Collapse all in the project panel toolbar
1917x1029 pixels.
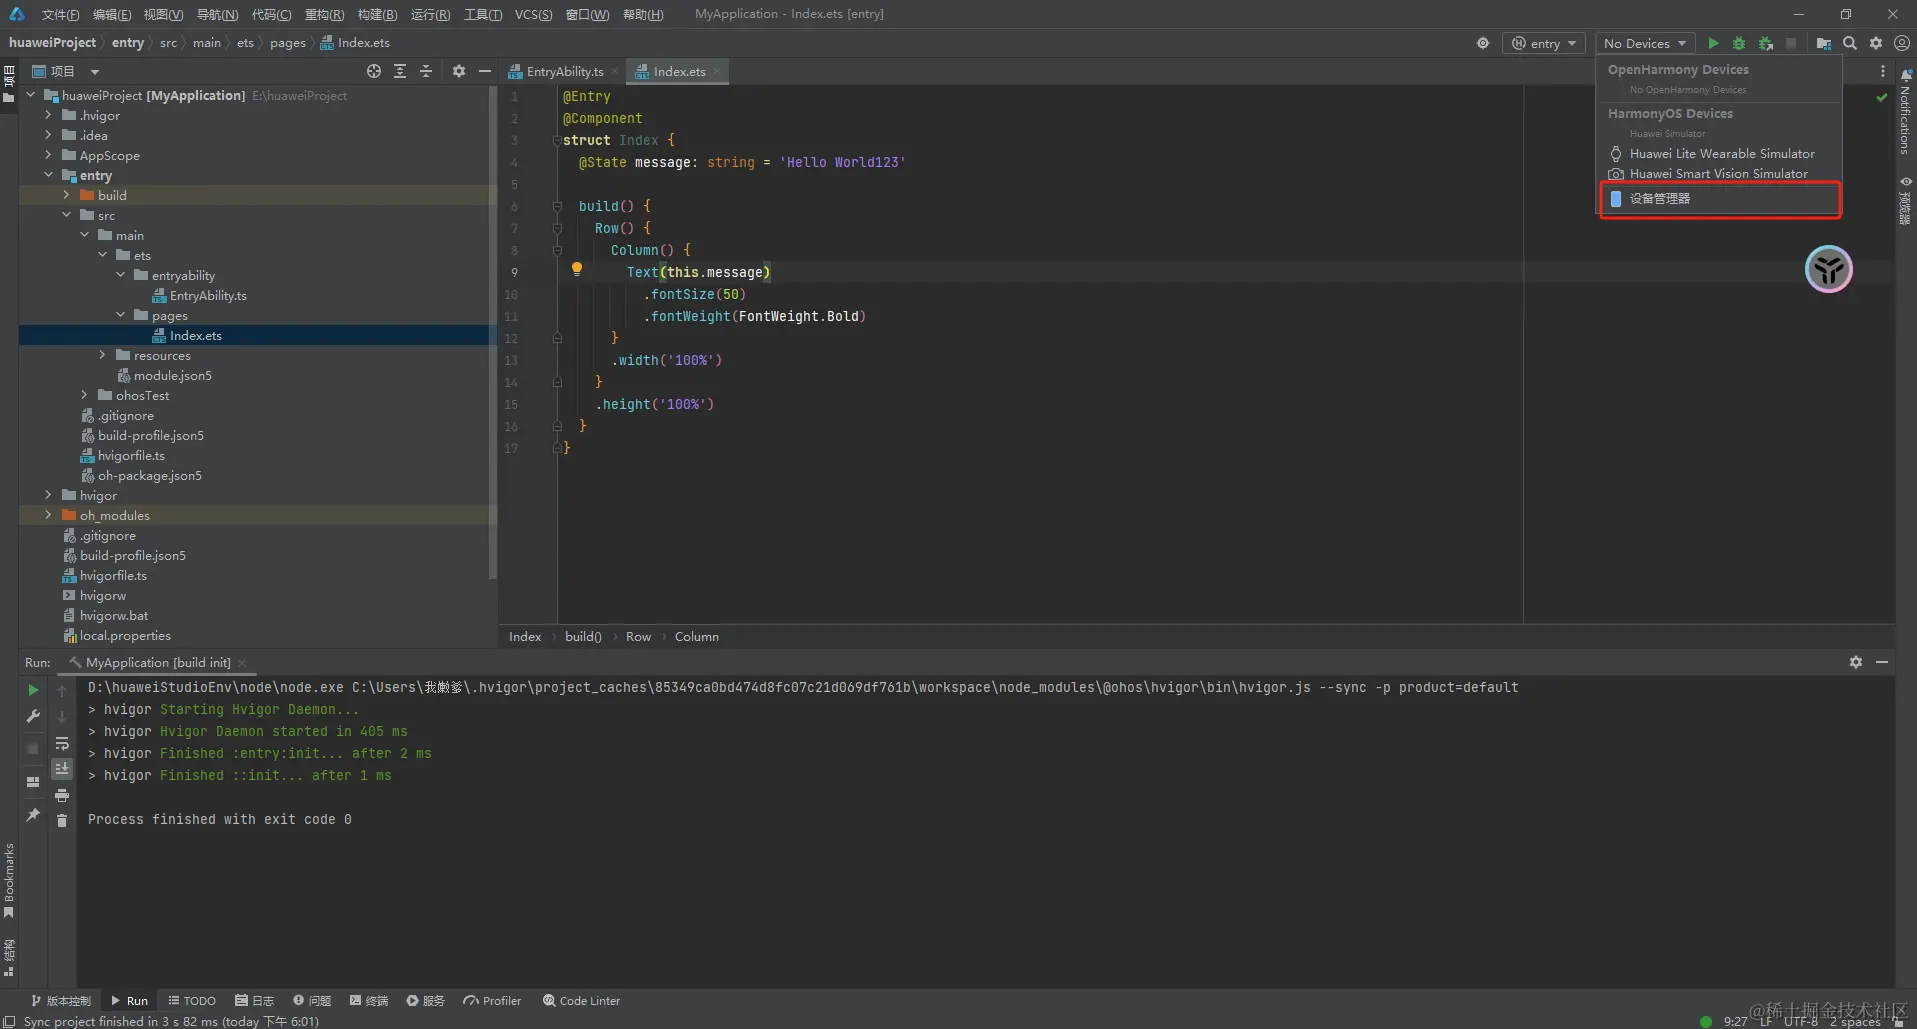[x=426, y=71]
